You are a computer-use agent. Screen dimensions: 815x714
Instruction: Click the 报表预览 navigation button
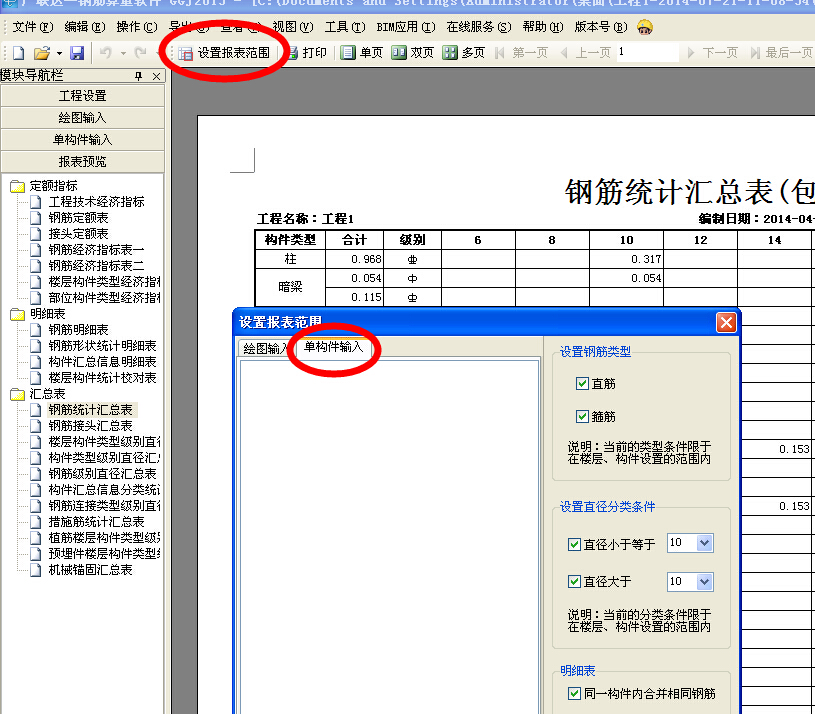pos(83,162)
